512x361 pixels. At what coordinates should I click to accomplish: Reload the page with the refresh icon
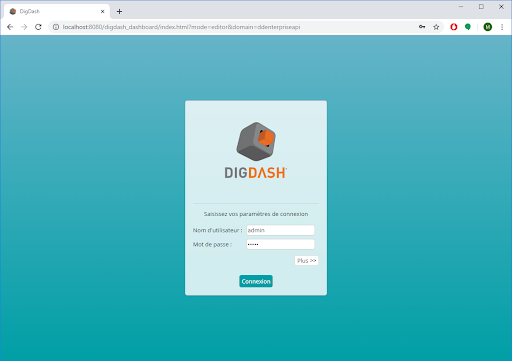[x=38, y=27]
